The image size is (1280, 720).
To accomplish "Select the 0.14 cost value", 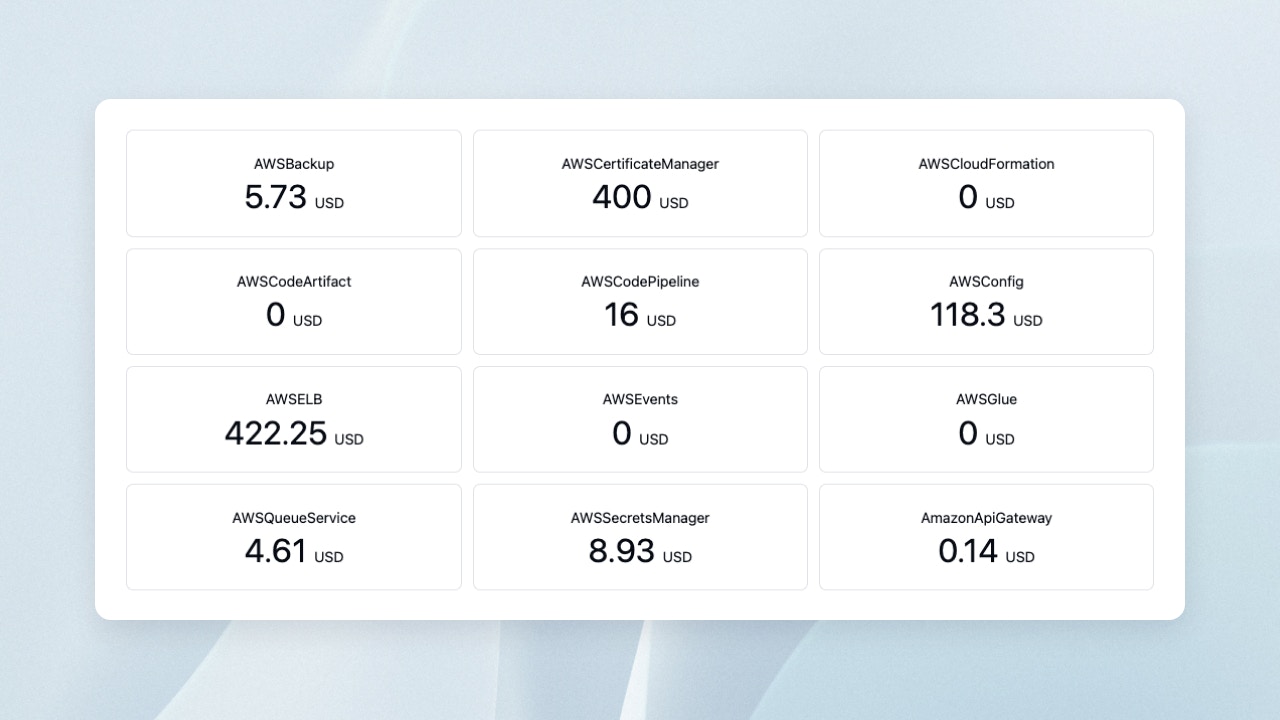I will point(968,551).
